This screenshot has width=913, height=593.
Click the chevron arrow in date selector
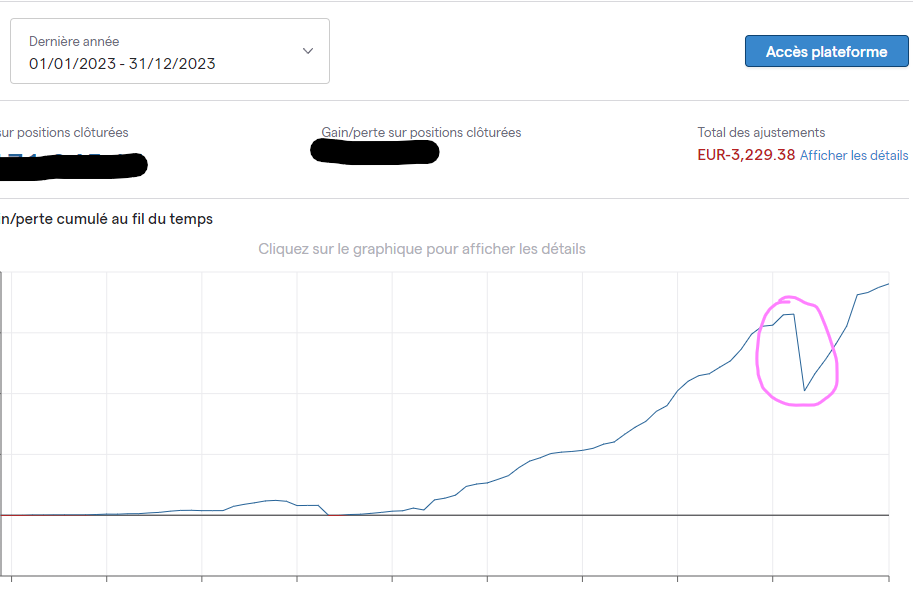[308, 51]
